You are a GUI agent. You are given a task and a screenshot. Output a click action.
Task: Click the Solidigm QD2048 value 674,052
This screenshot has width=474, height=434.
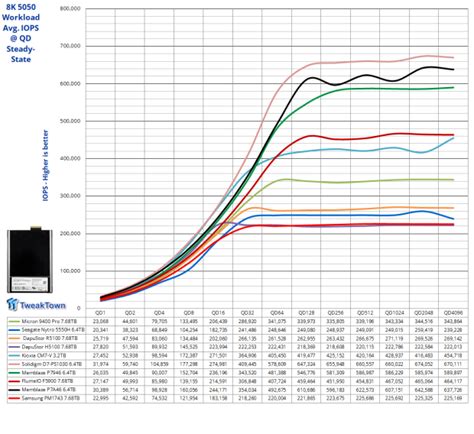pyautogui.click(x=423, y=364)
